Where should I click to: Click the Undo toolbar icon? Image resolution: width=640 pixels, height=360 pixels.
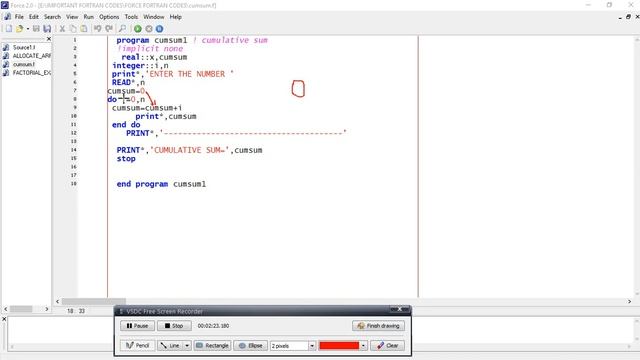point(98,29)
